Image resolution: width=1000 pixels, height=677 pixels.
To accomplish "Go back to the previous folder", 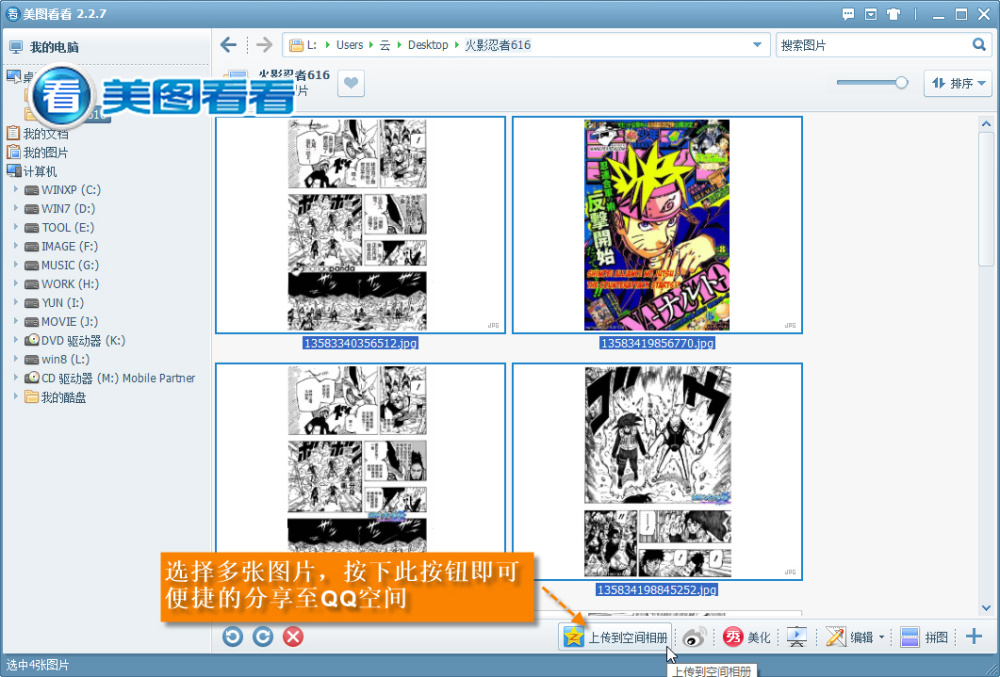I will (228, 45).
